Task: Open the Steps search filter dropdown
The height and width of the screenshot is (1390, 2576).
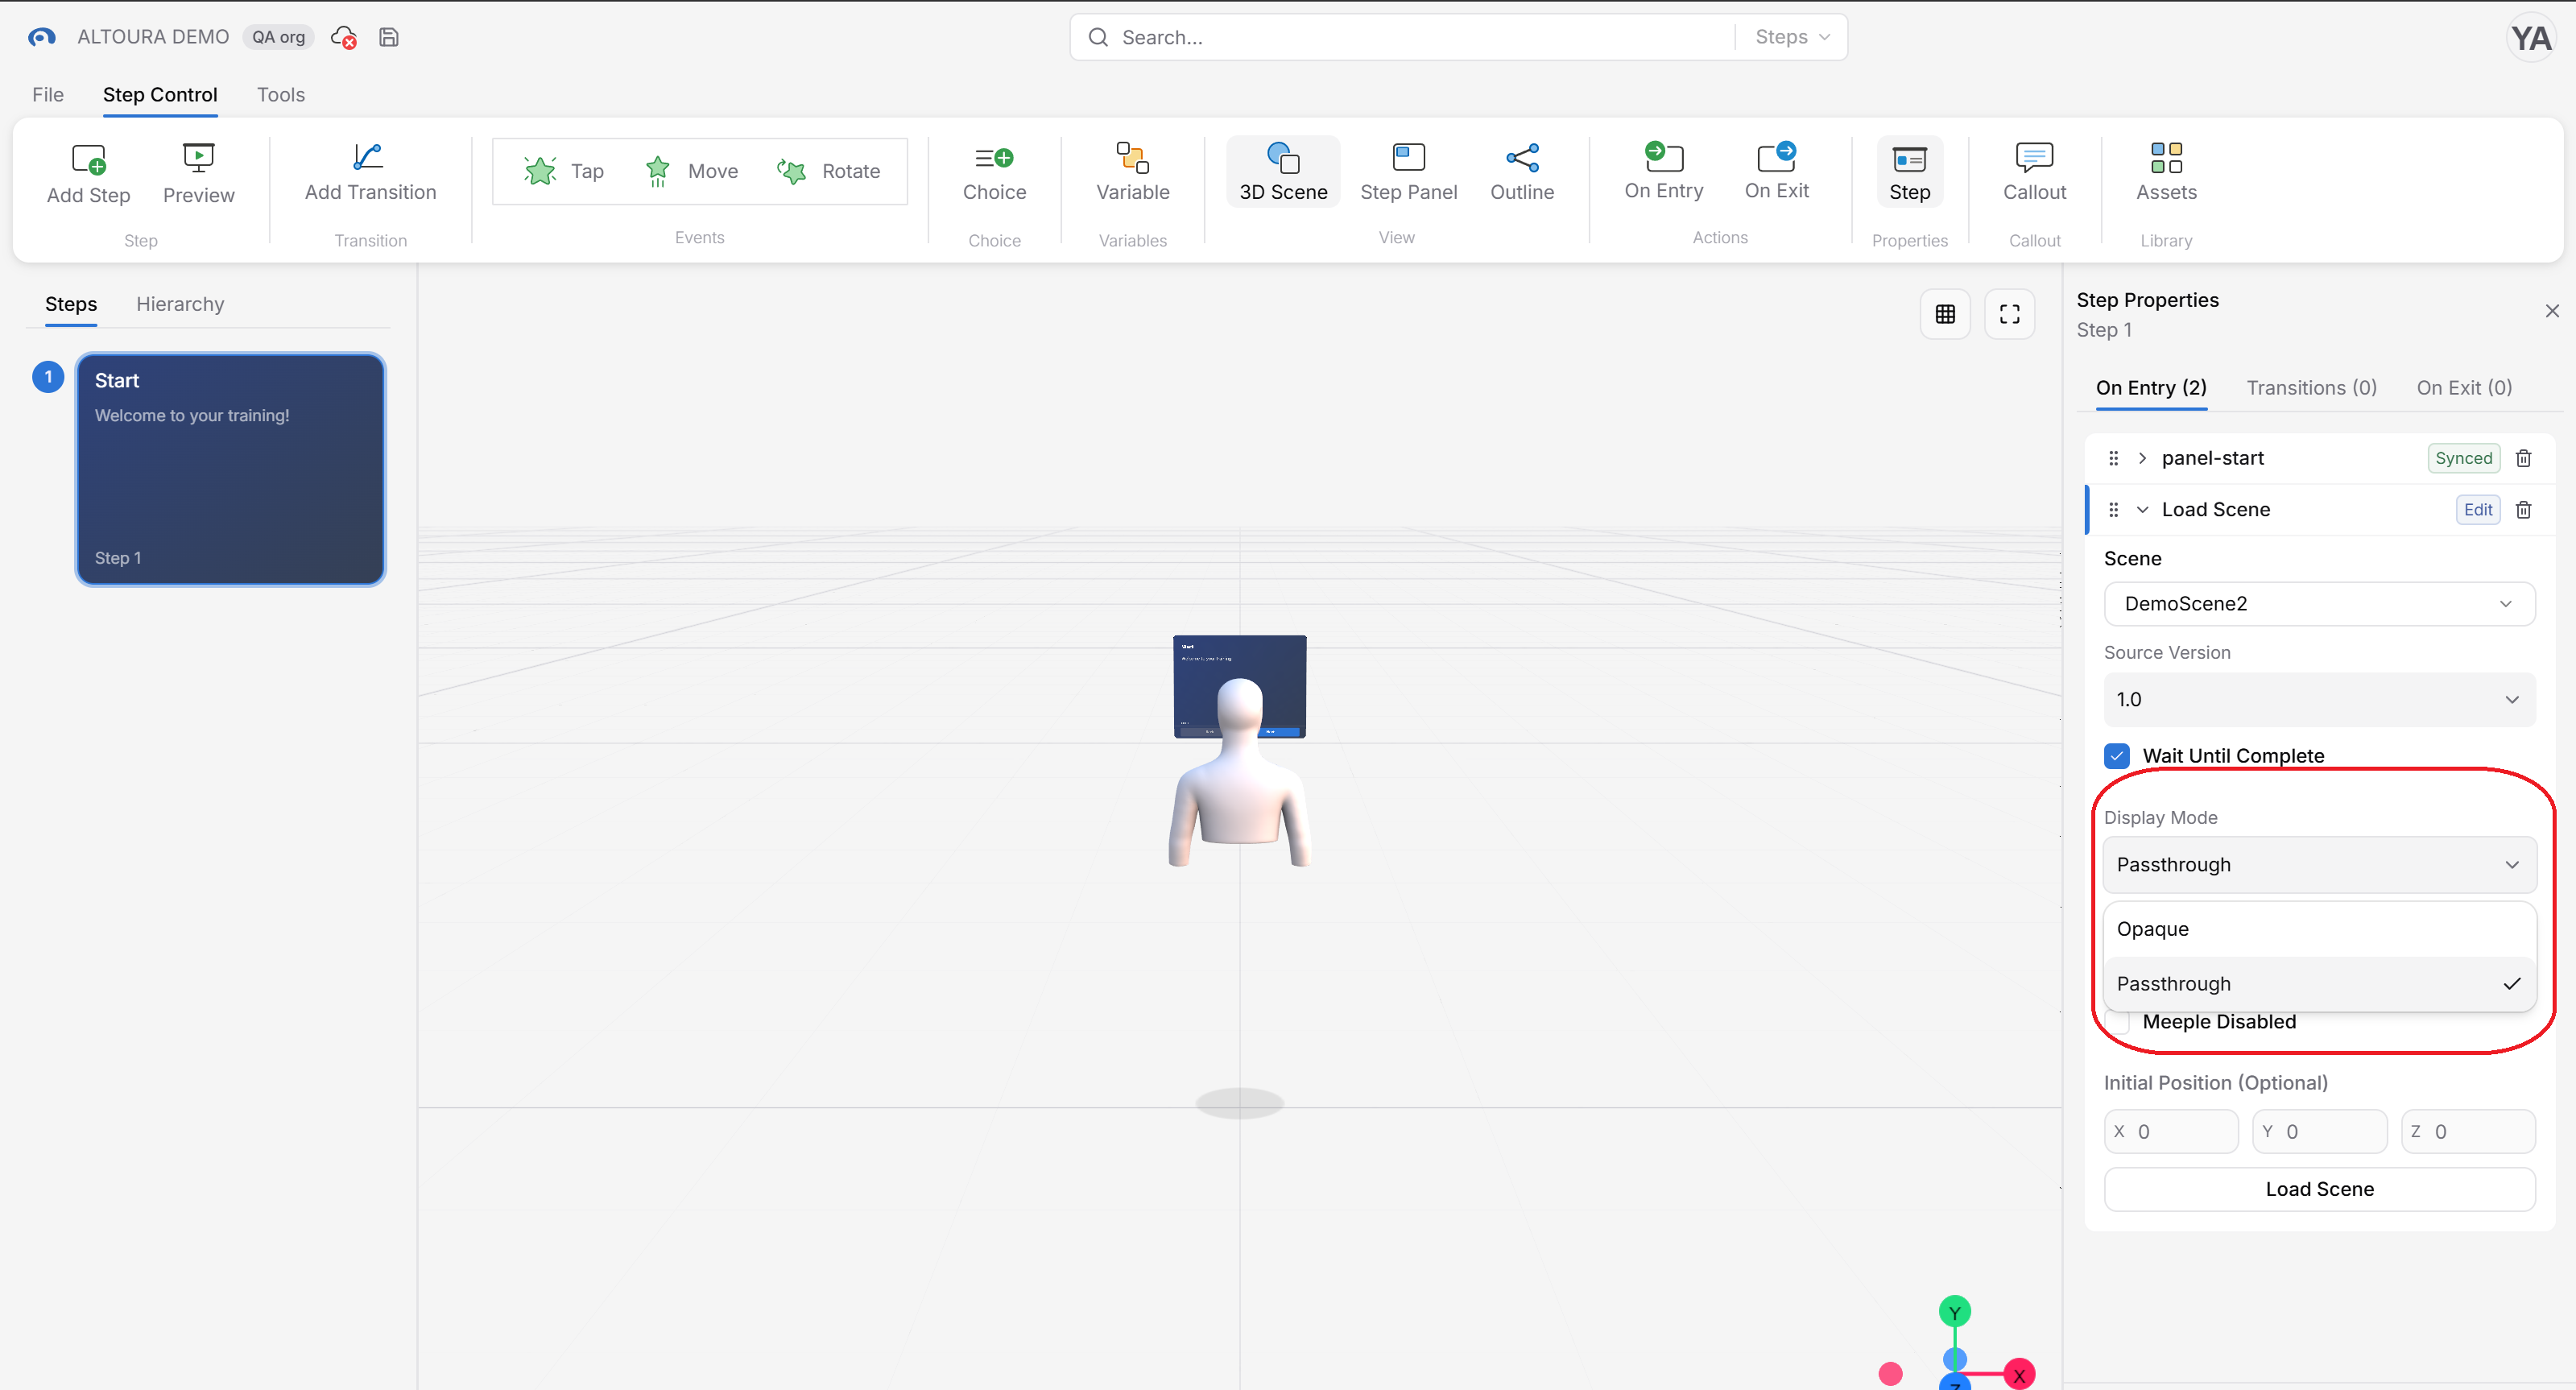Action: tap(1792, 37)
